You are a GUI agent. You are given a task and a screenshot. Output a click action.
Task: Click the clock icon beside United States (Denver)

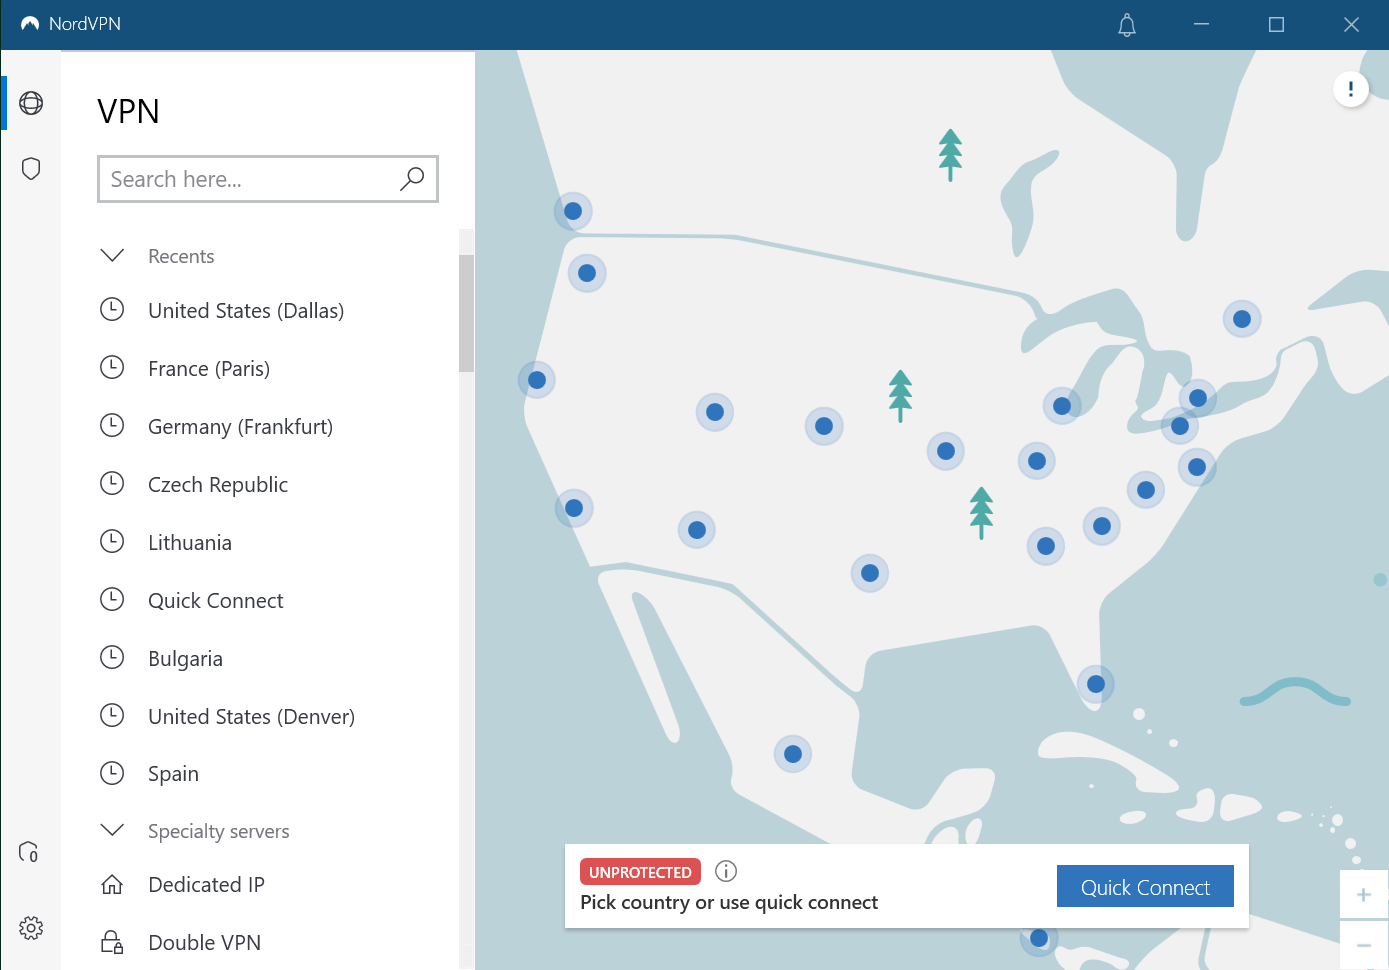(x=112, y=716)
